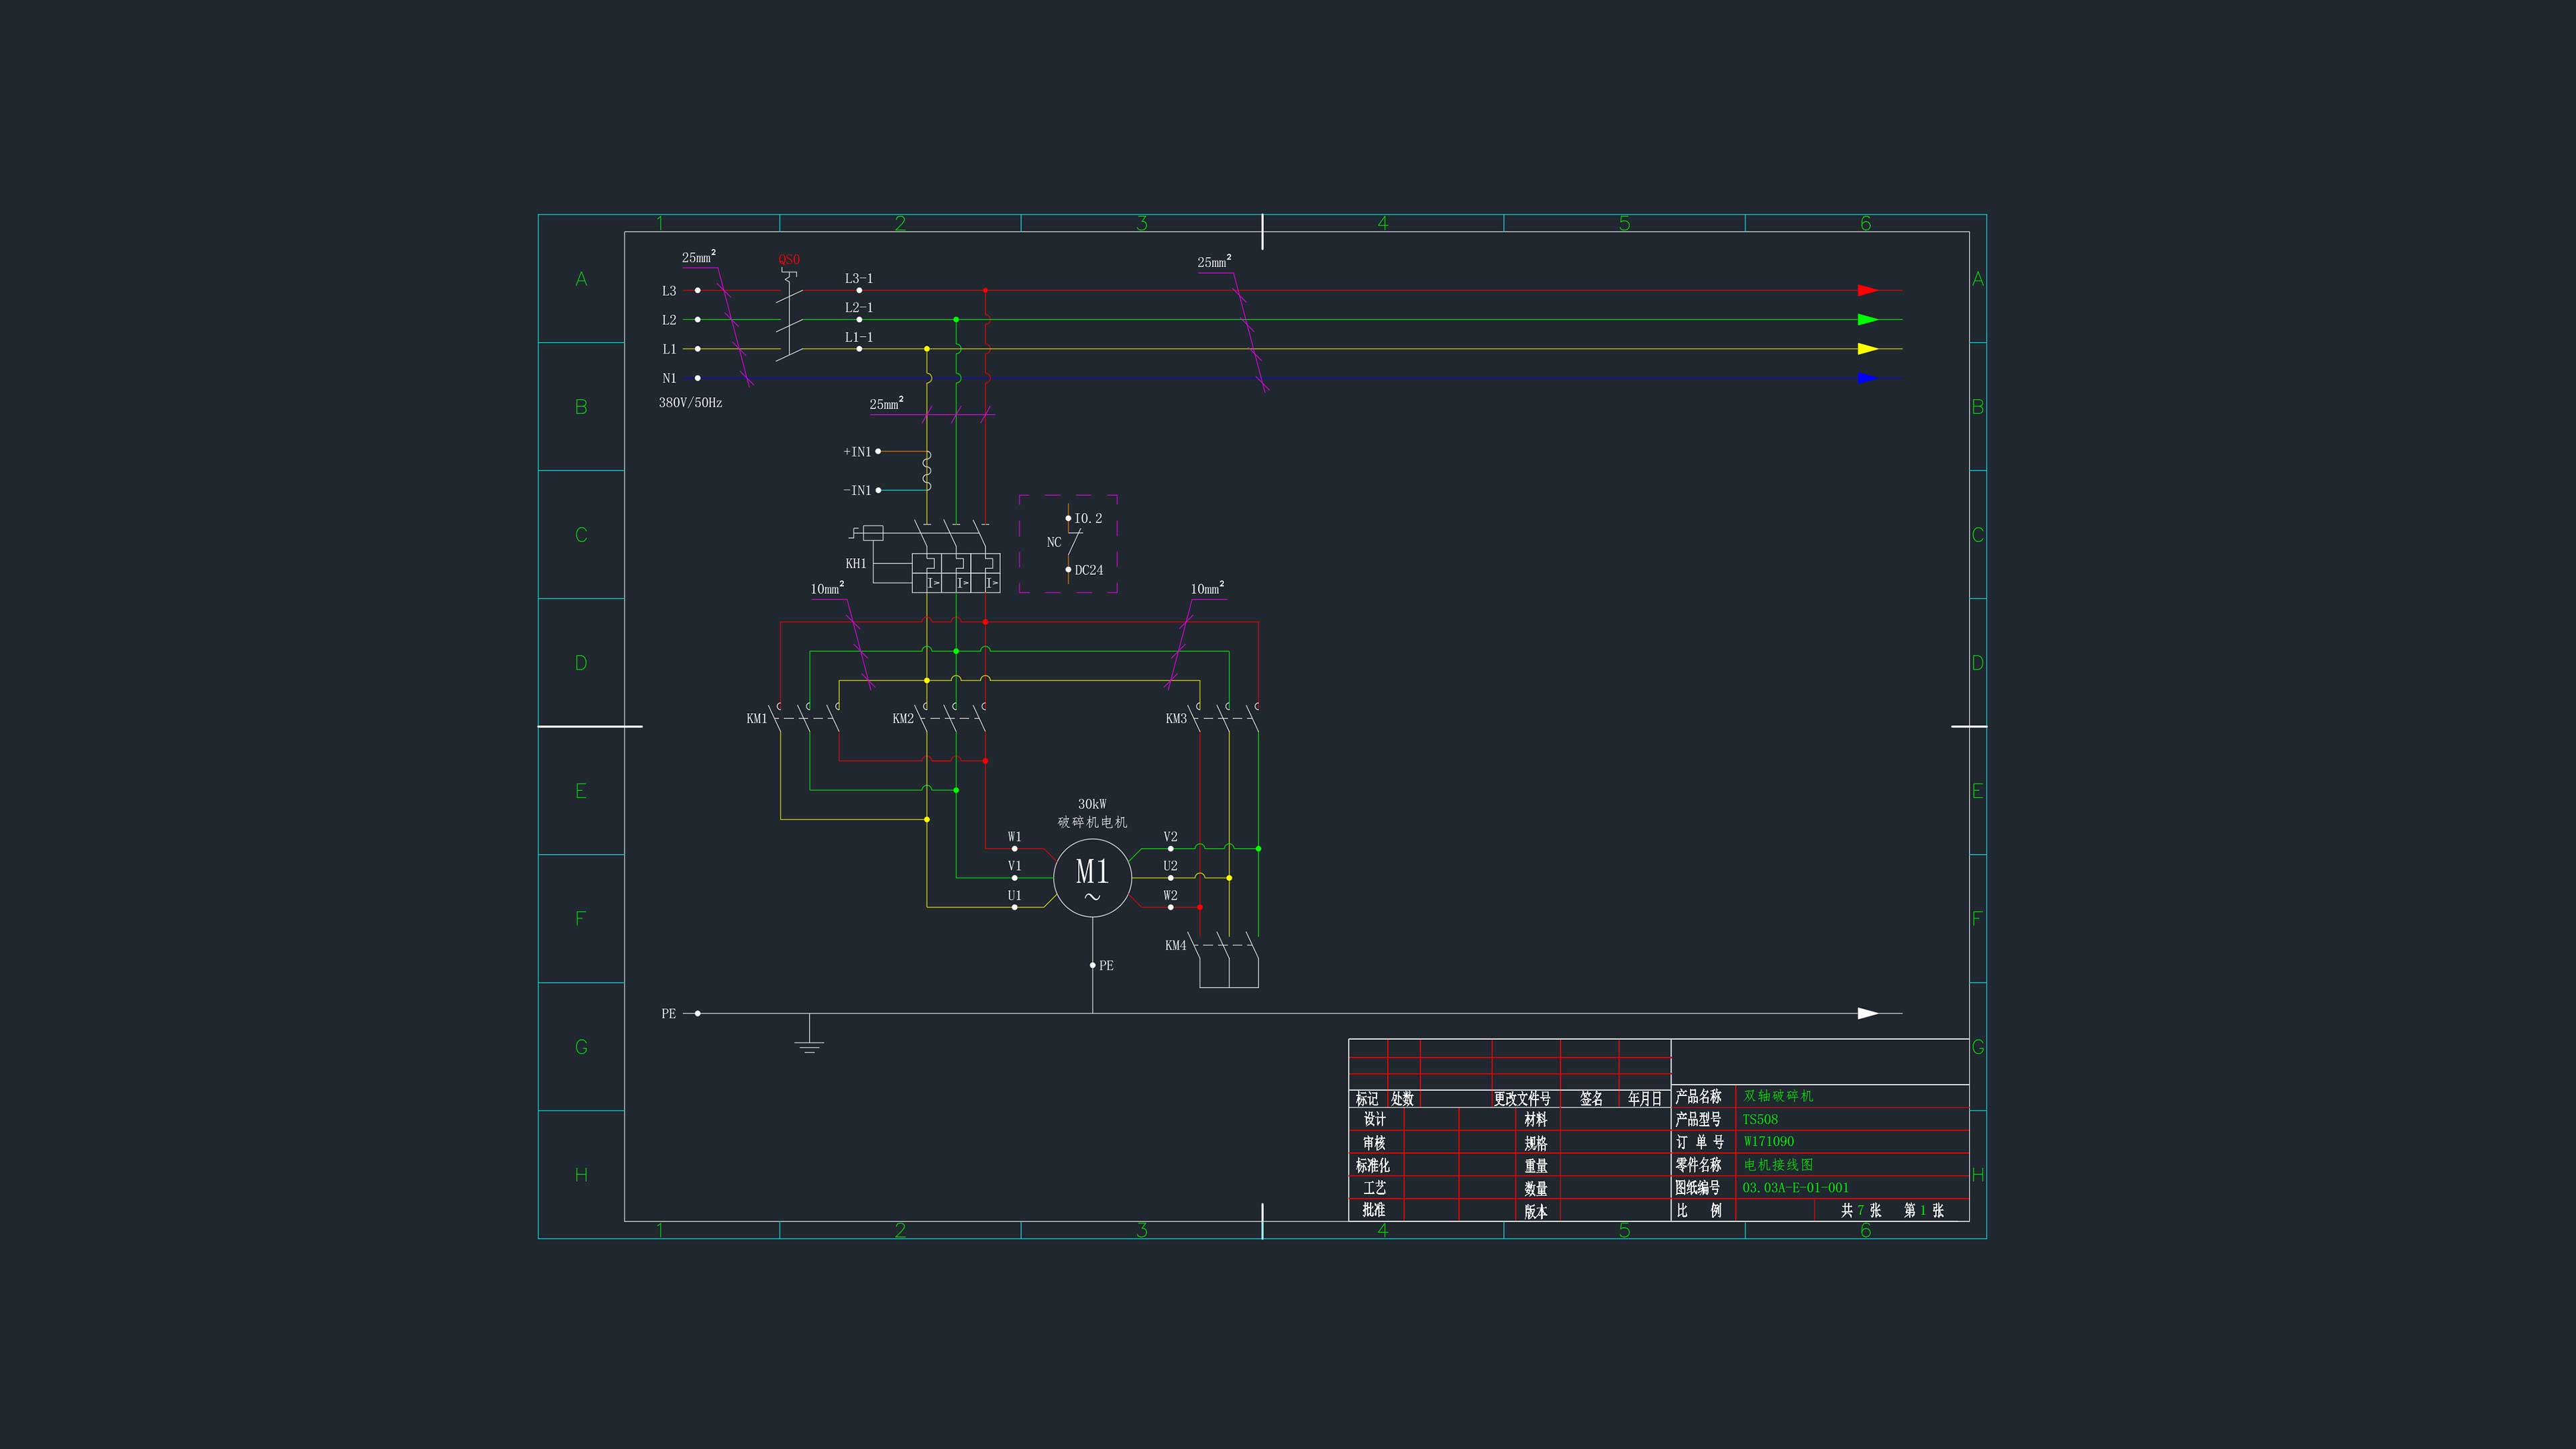Click the 产品名称 title block cell
Screen dimensions: 2576x1449
click(1699, 1097)
